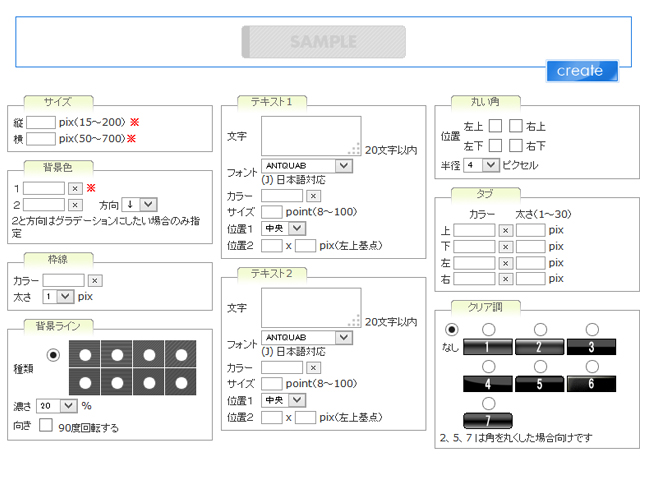
Task: Choose fourth background line pattern in top row
Action: [181, 355]
